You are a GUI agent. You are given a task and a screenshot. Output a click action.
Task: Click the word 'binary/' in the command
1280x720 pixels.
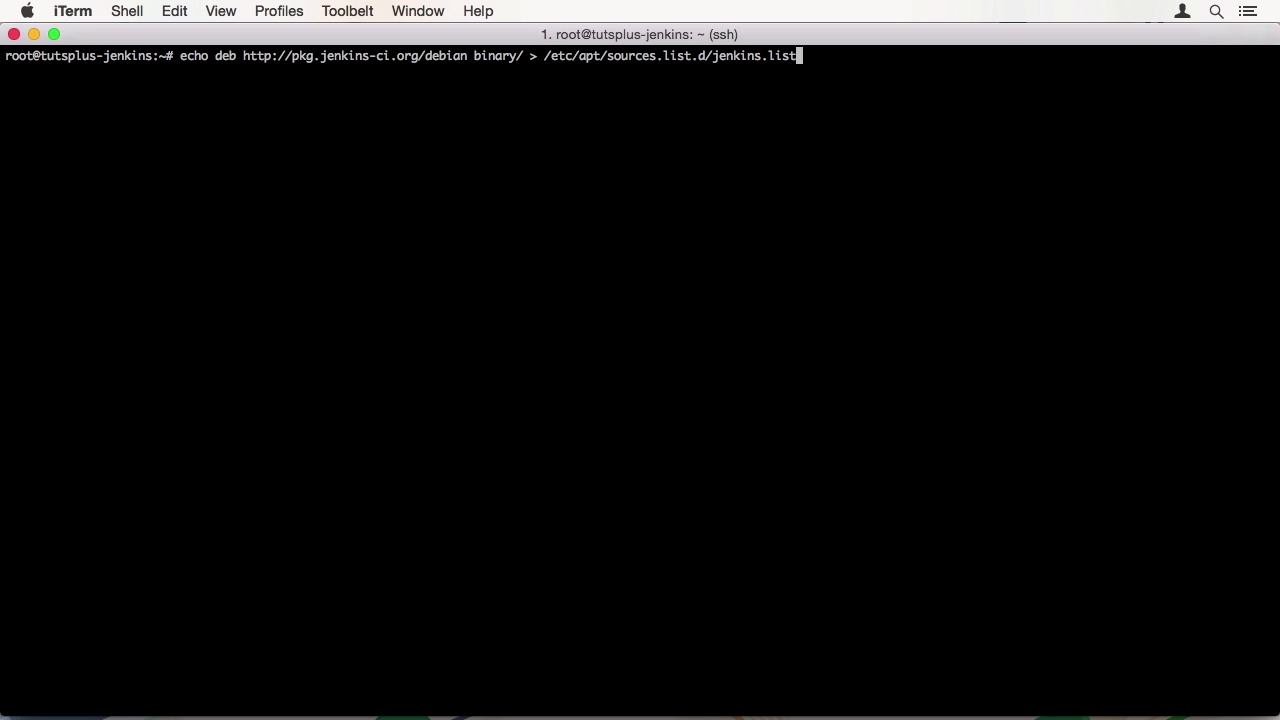[x=498, y=56]
